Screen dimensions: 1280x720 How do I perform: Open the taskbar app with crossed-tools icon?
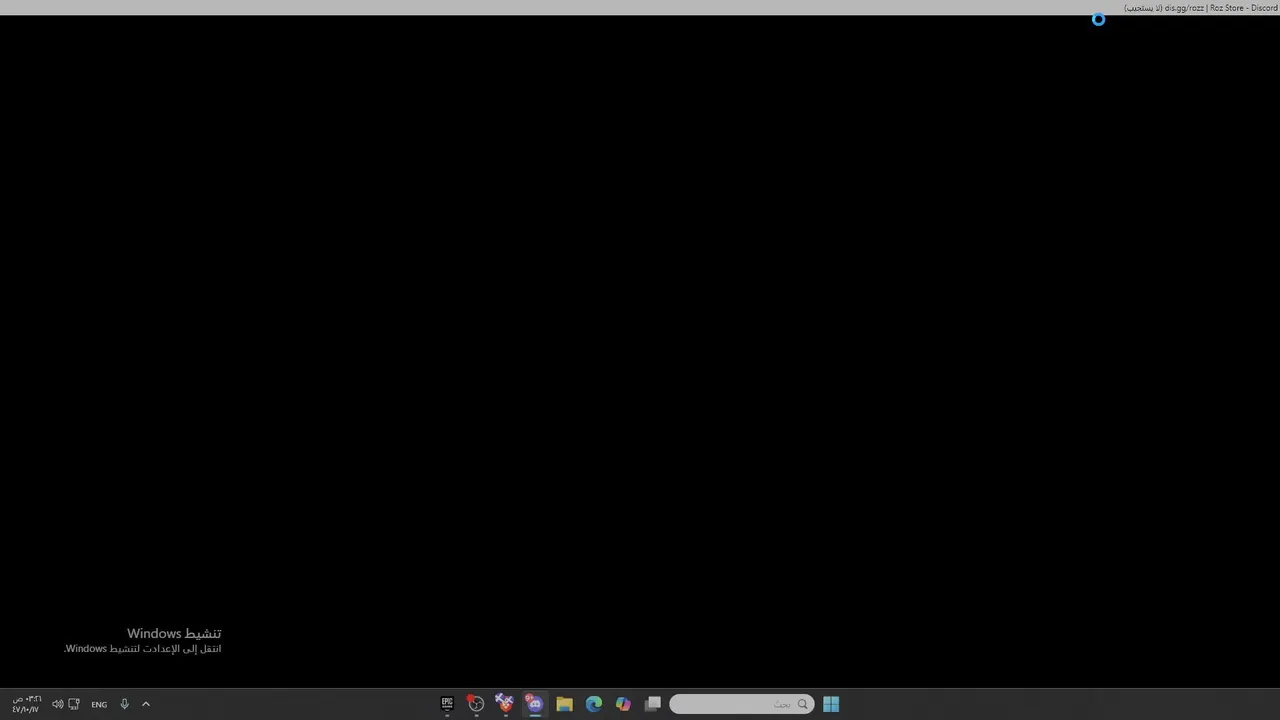(x=505, y=704)
